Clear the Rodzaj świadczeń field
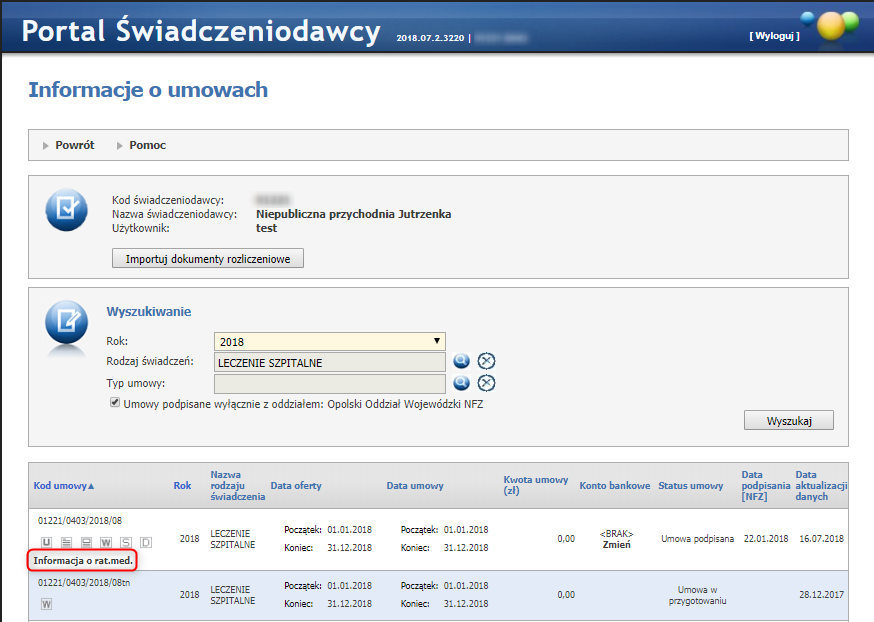The image size is (874, 622). point(486,362)
